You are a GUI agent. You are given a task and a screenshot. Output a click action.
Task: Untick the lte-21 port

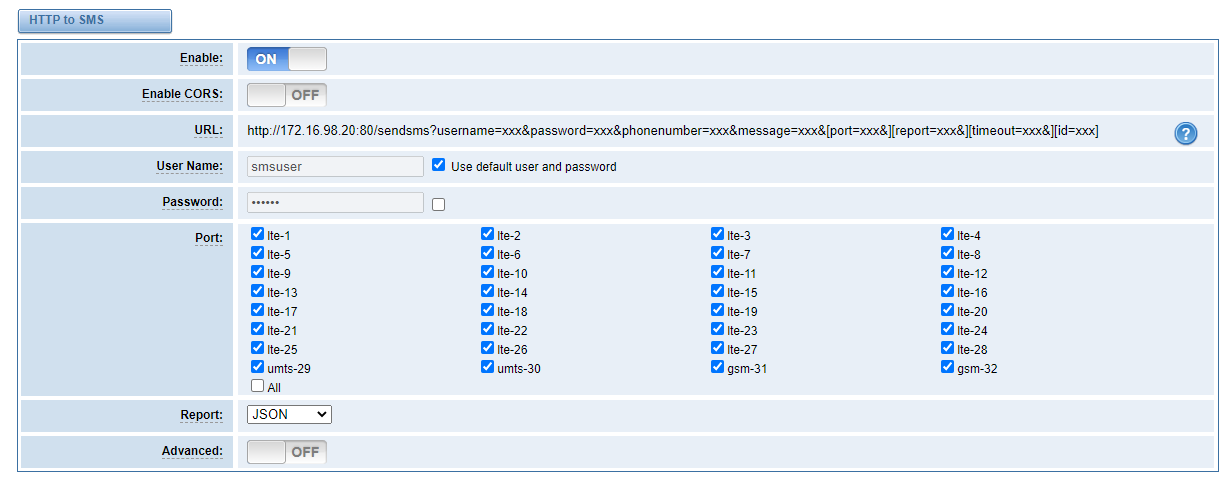258,329
